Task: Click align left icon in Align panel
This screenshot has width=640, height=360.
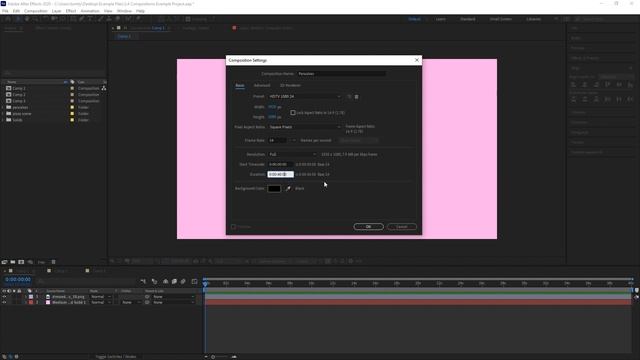Action: click(x=573, y=84)
